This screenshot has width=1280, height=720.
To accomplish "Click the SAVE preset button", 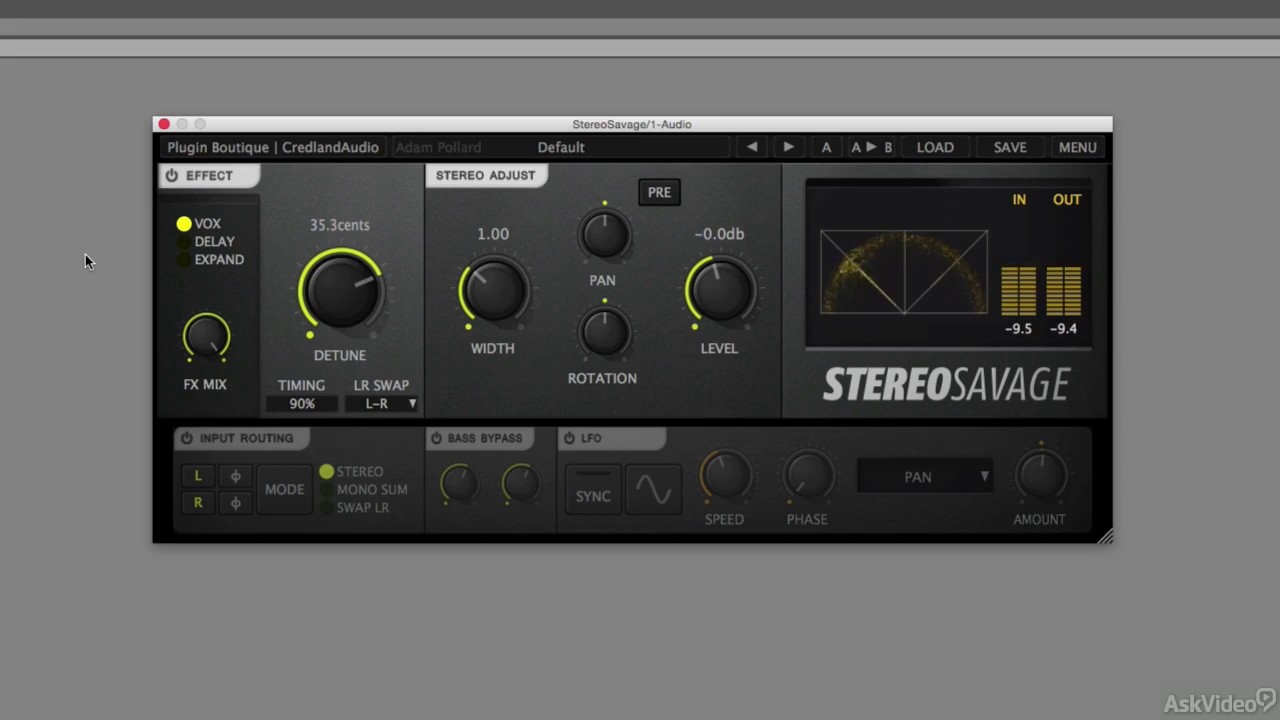I will [x=1010, y=147].
